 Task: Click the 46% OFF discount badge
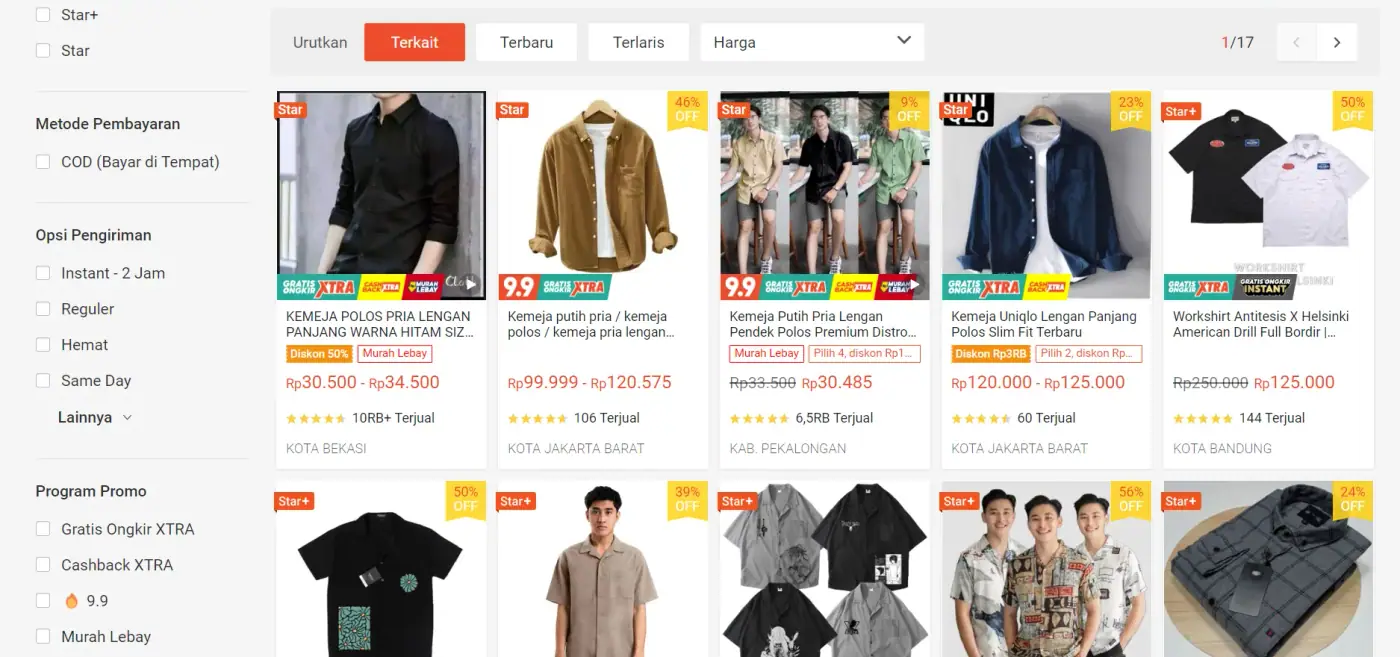point(687,109)
